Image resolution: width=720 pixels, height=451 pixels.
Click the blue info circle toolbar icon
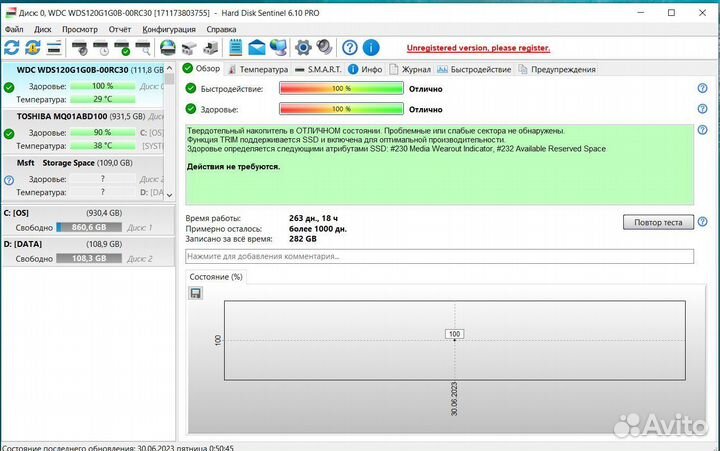tap(371, 48)
